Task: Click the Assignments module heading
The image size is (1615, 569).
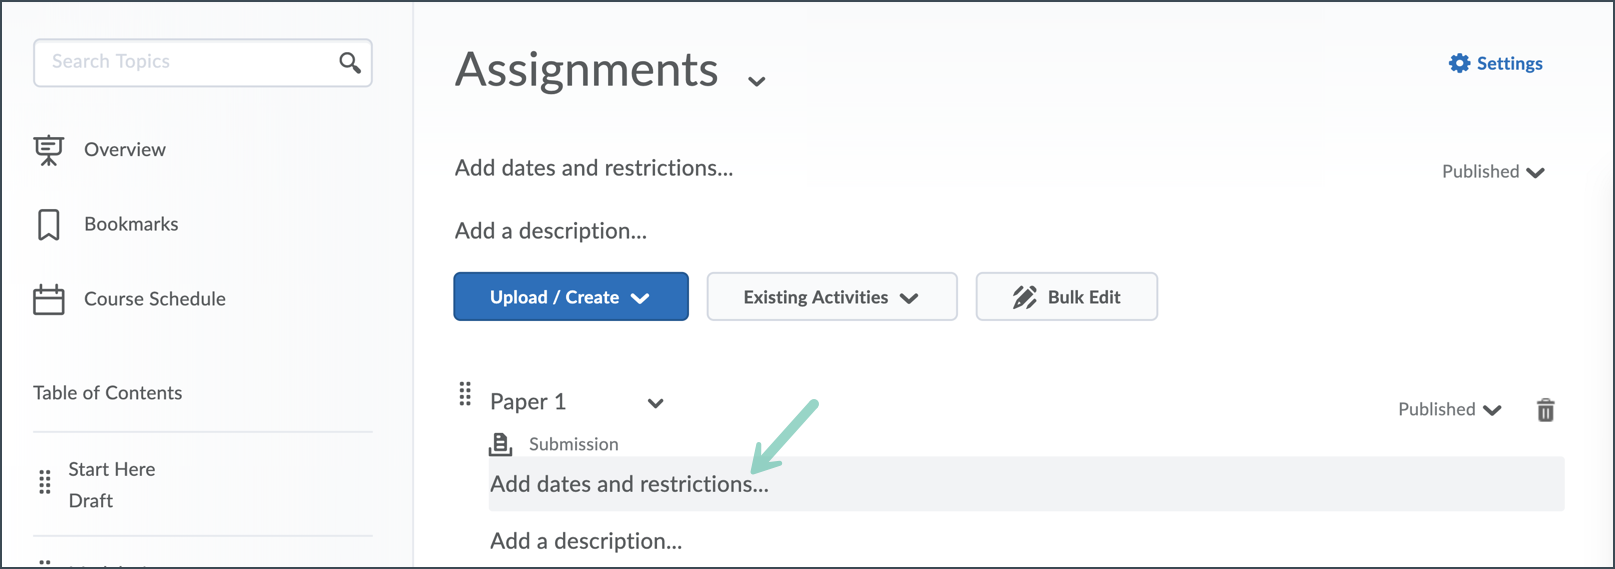Action: tap(587, 69)
